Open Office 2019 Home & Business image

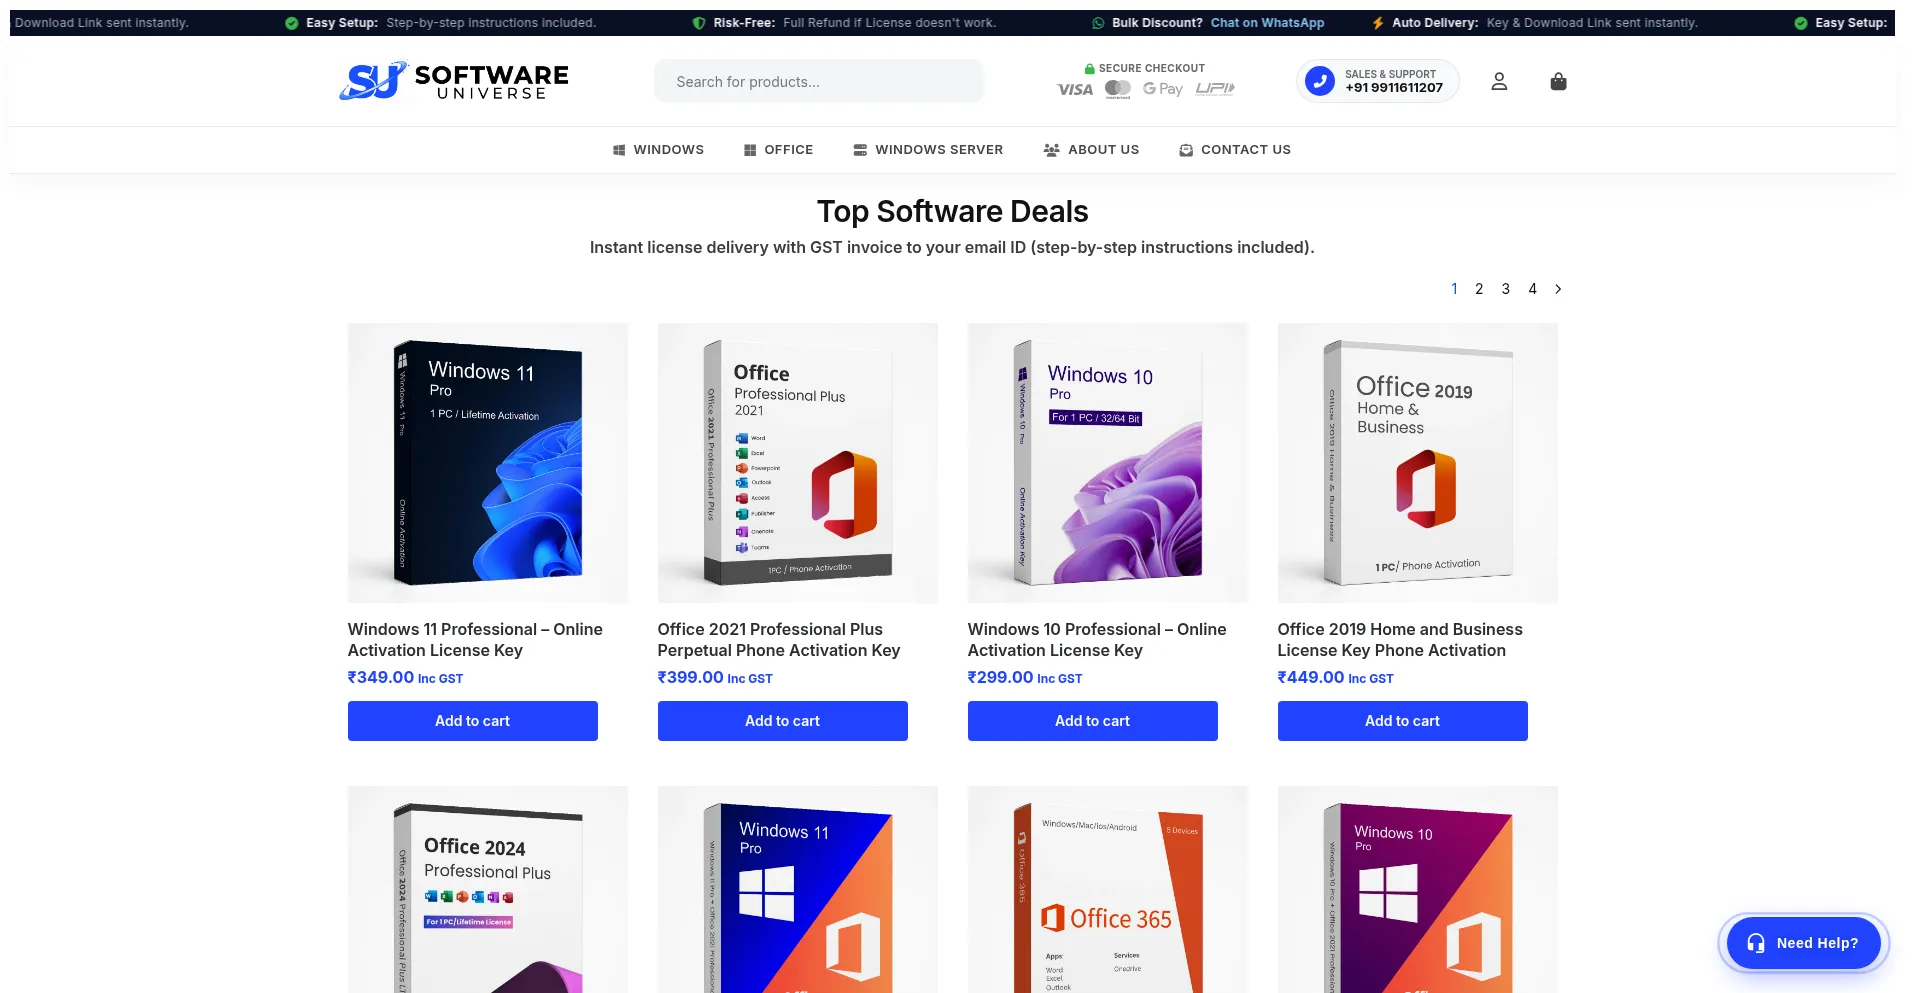pyautogui.click(x=1418, y=463)
